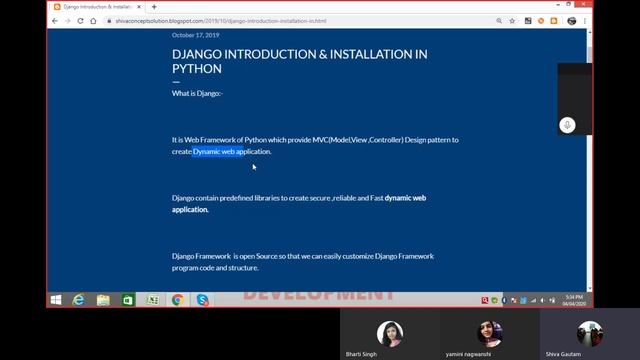The image size is (640, 360).
Task: Click the 'Django Framework is open Source' paragraph
Action: [302, 262]
